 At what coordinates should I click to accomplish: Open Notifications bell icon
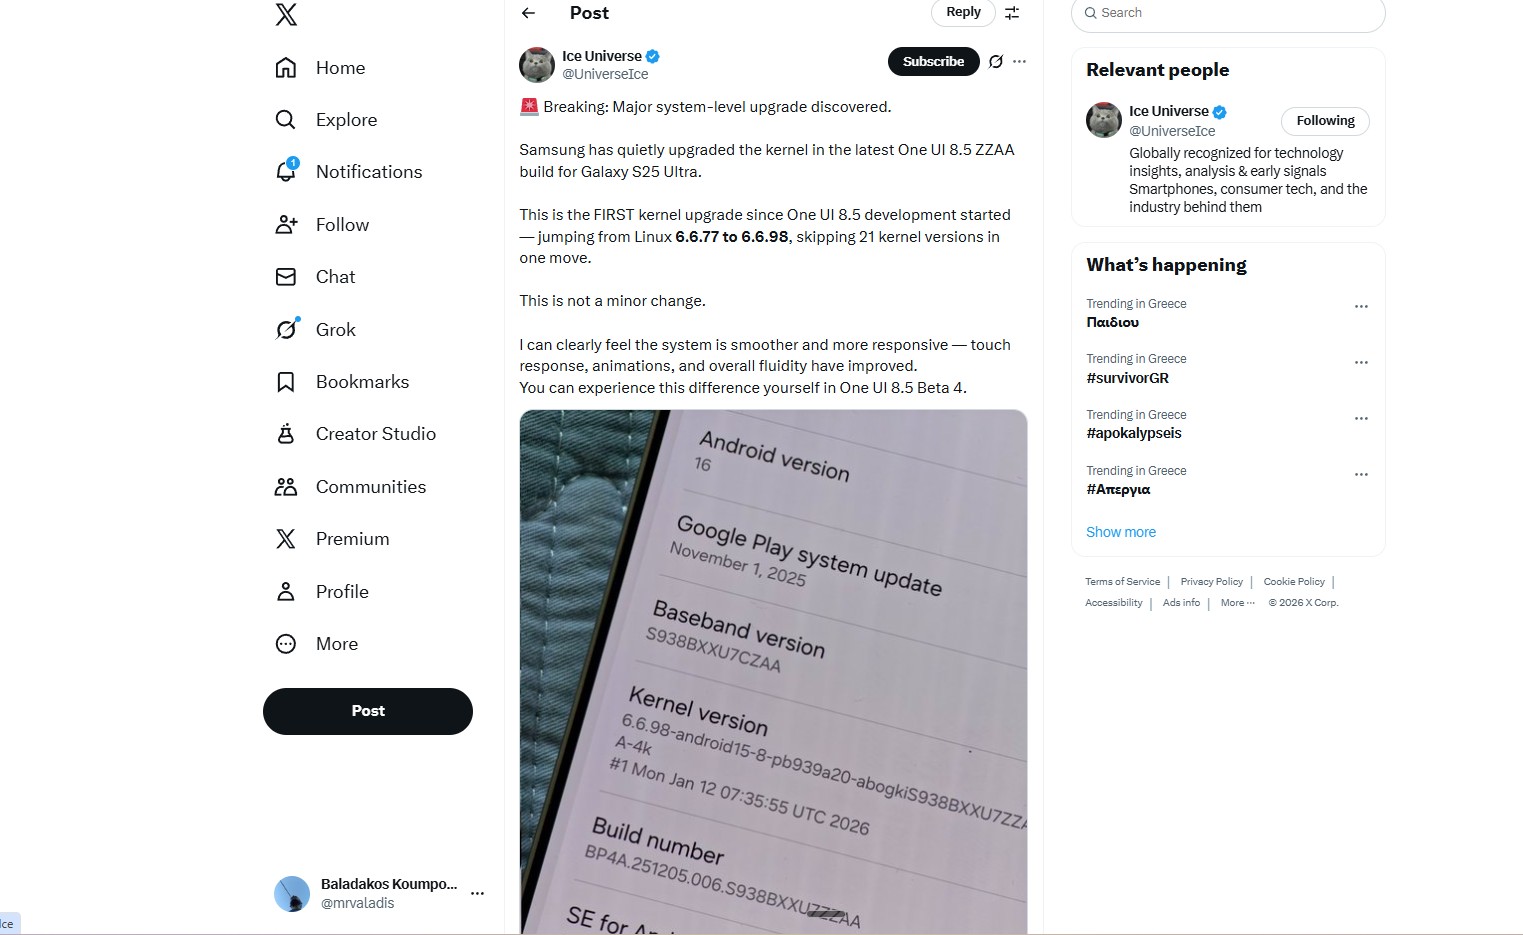click(x=286, y=172)
